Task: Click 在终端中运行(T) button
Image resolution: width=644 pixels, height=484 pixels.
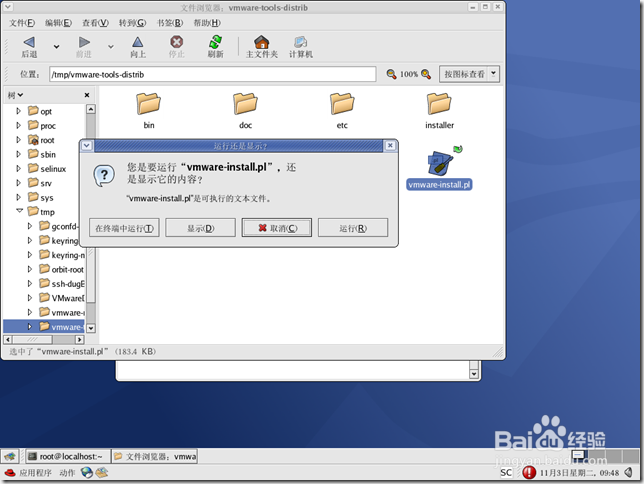Action: coord(124,228)
